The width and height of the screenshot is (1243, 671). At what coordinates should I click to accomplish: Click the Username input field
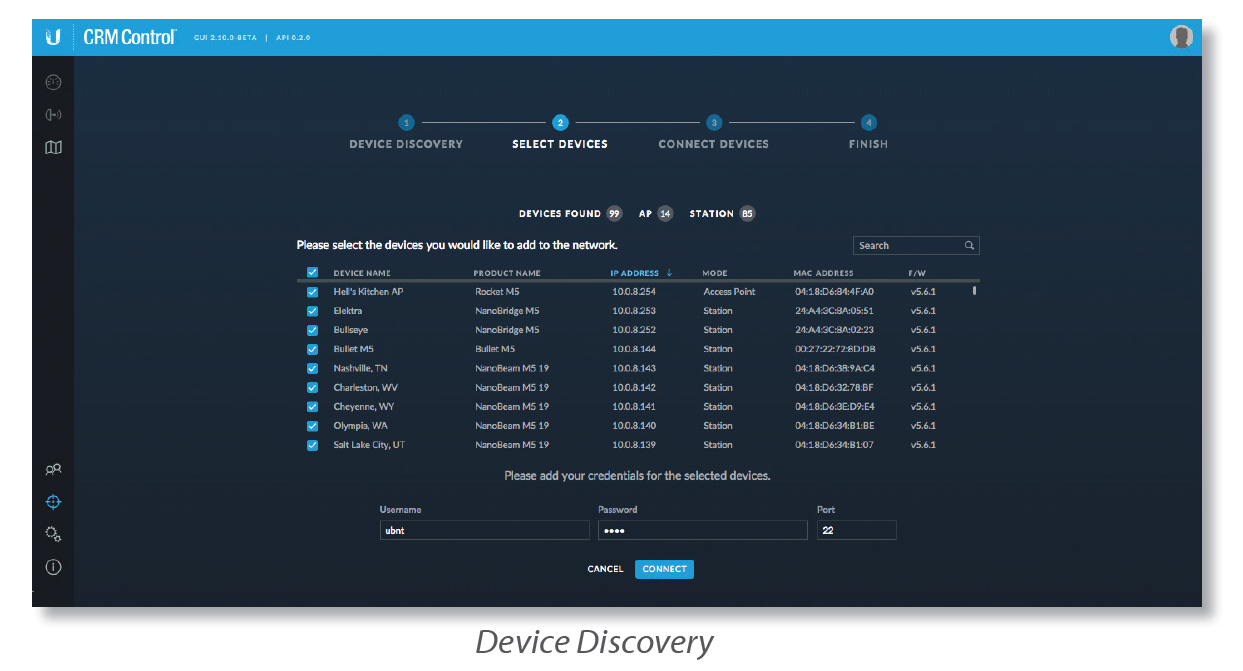point(484,531)
